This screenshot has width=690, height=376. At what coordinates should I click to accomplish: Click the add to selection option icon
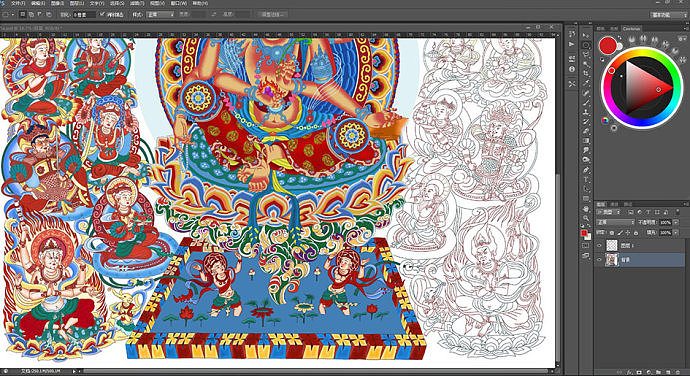click(x=31, y=14)
